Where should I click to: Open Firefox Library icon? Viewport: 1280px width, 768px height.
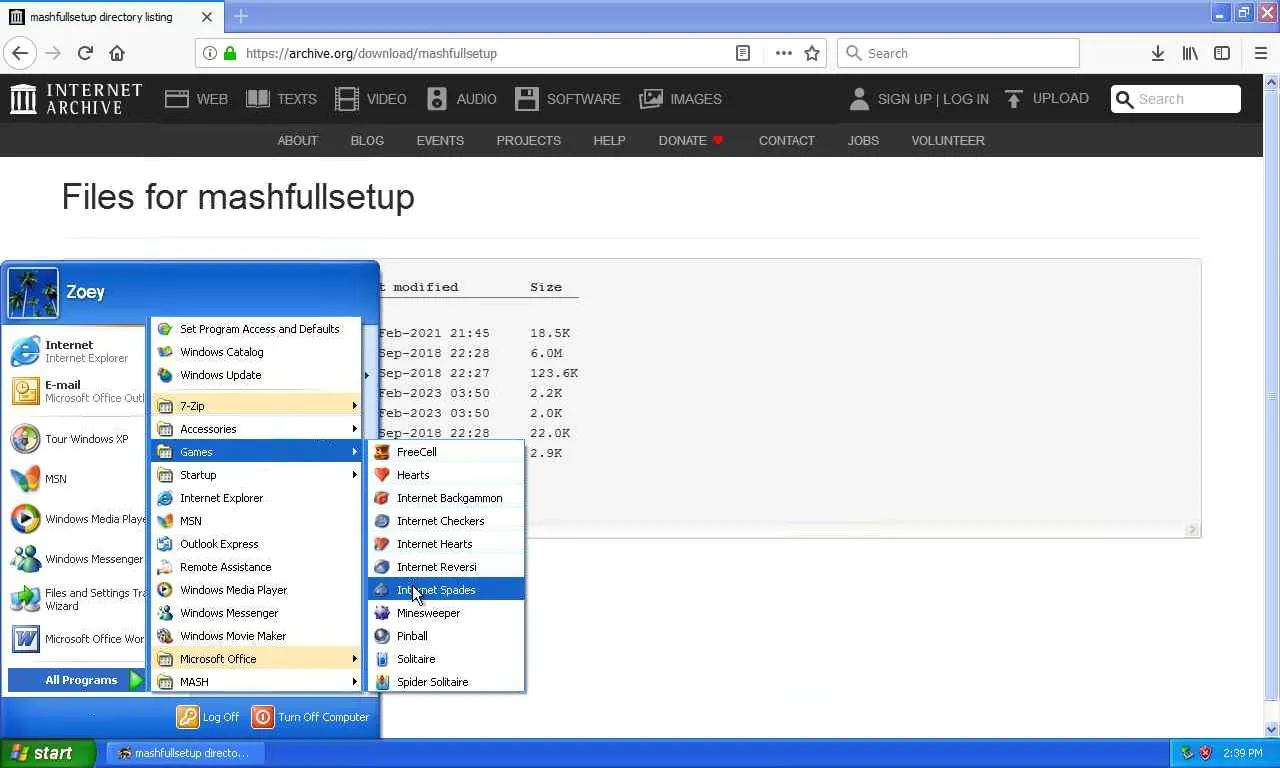(1190, 53)
